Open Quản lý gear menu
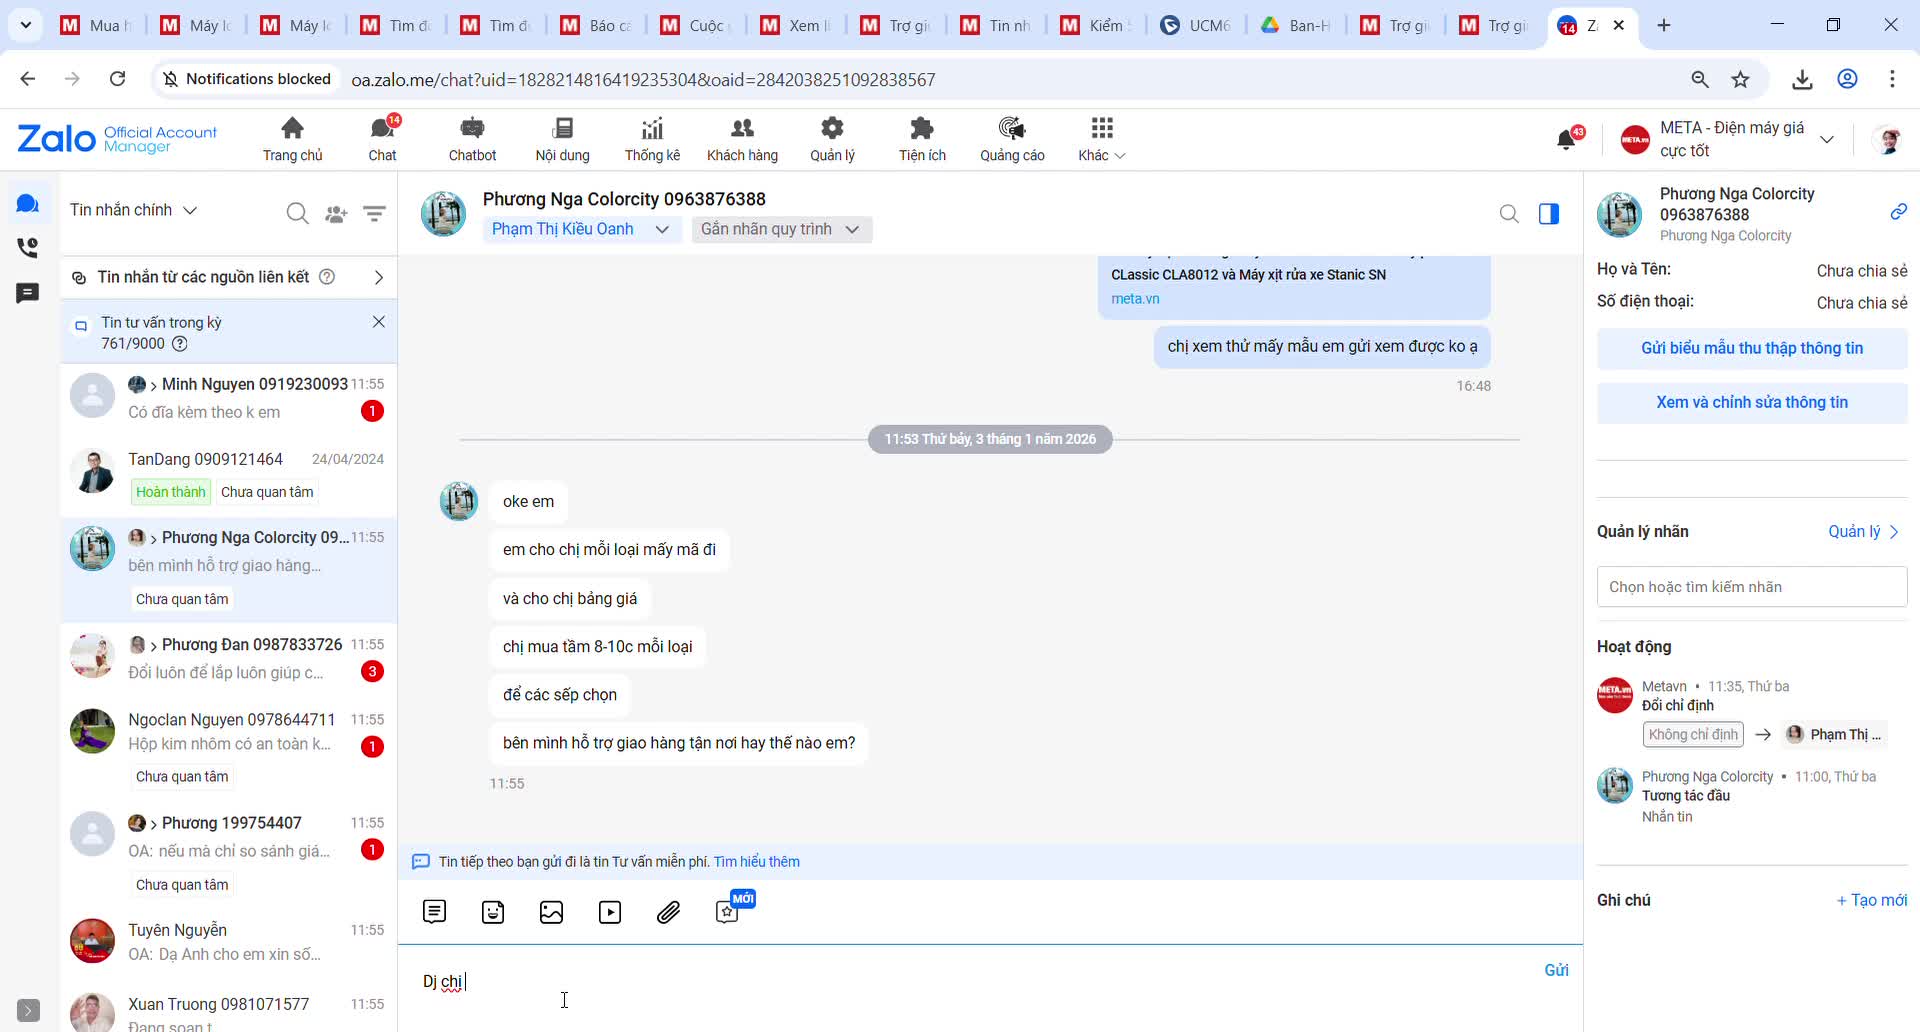Image resolution: width=1920 pixels, height=1032 pixels. pyautogui.click(x=832, y=139)
